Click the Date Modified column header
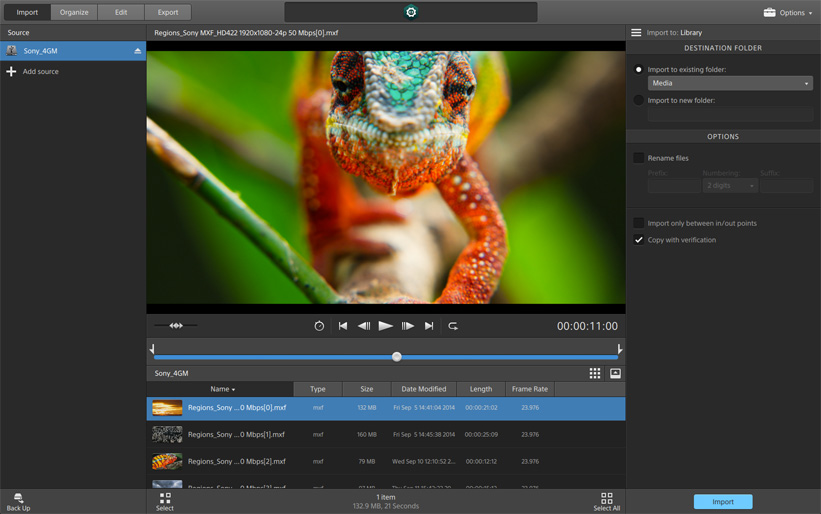This screenshot has height=514, width=821. (424, 389)
